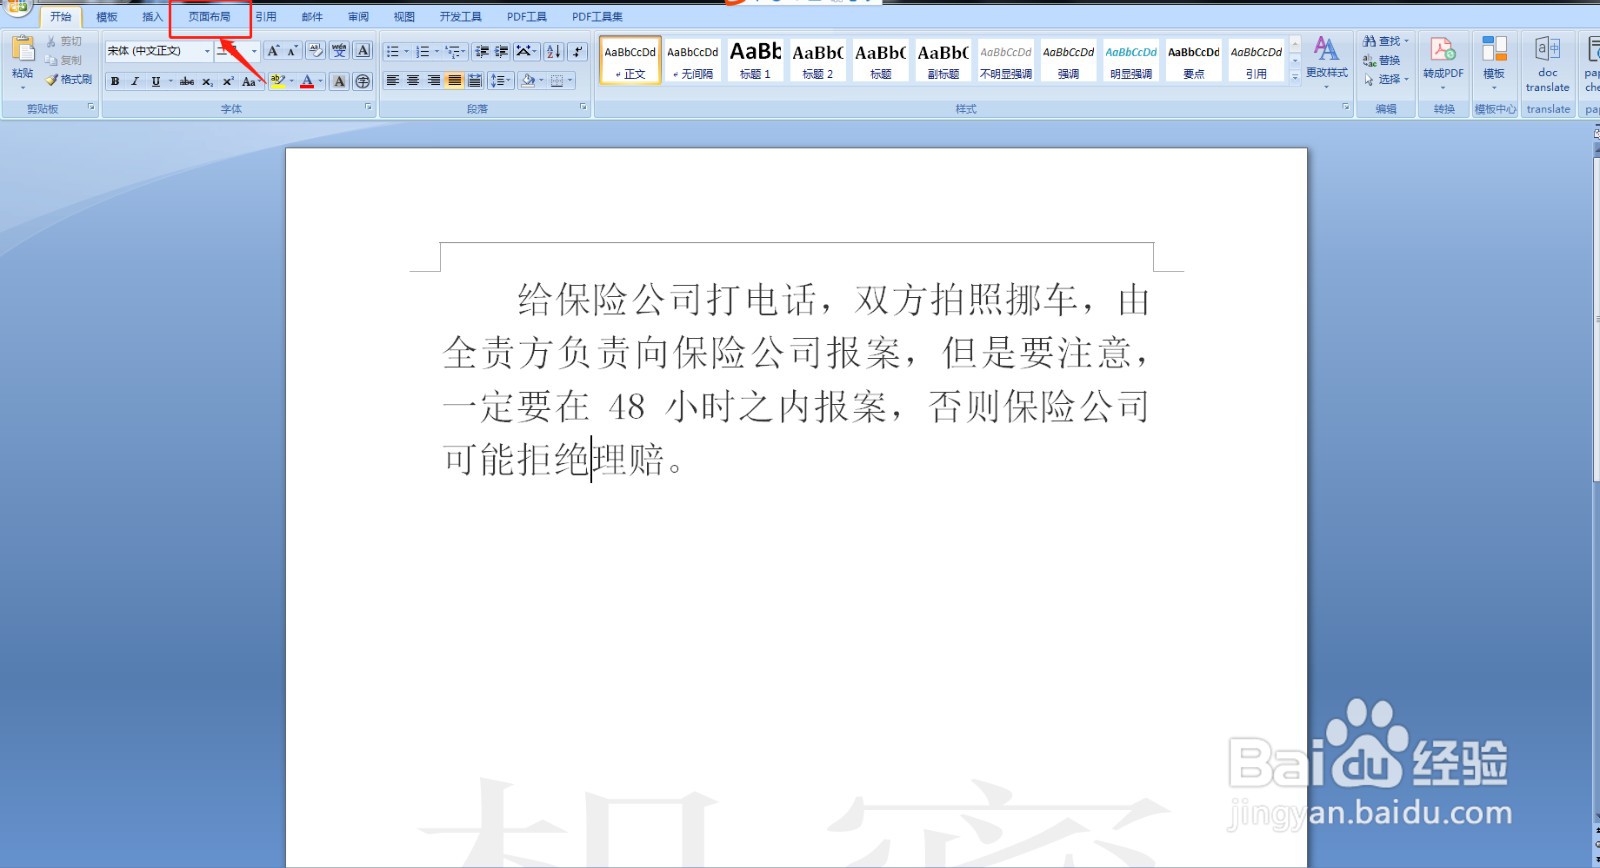The height and width of the screenshot is (868, 1600).
Task: Click the Character Border icon
Action: [363, 51]
